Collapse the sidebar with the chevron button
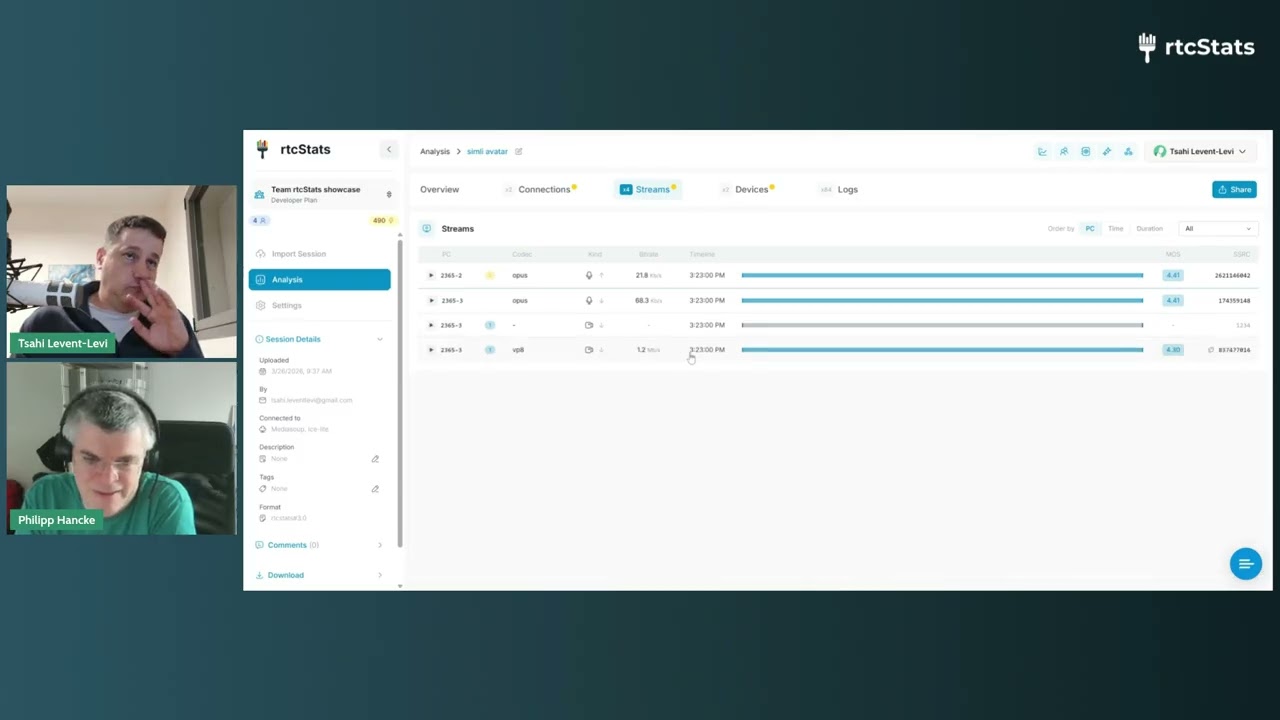This screenshot has height=720, width=1280. point(389,150)
